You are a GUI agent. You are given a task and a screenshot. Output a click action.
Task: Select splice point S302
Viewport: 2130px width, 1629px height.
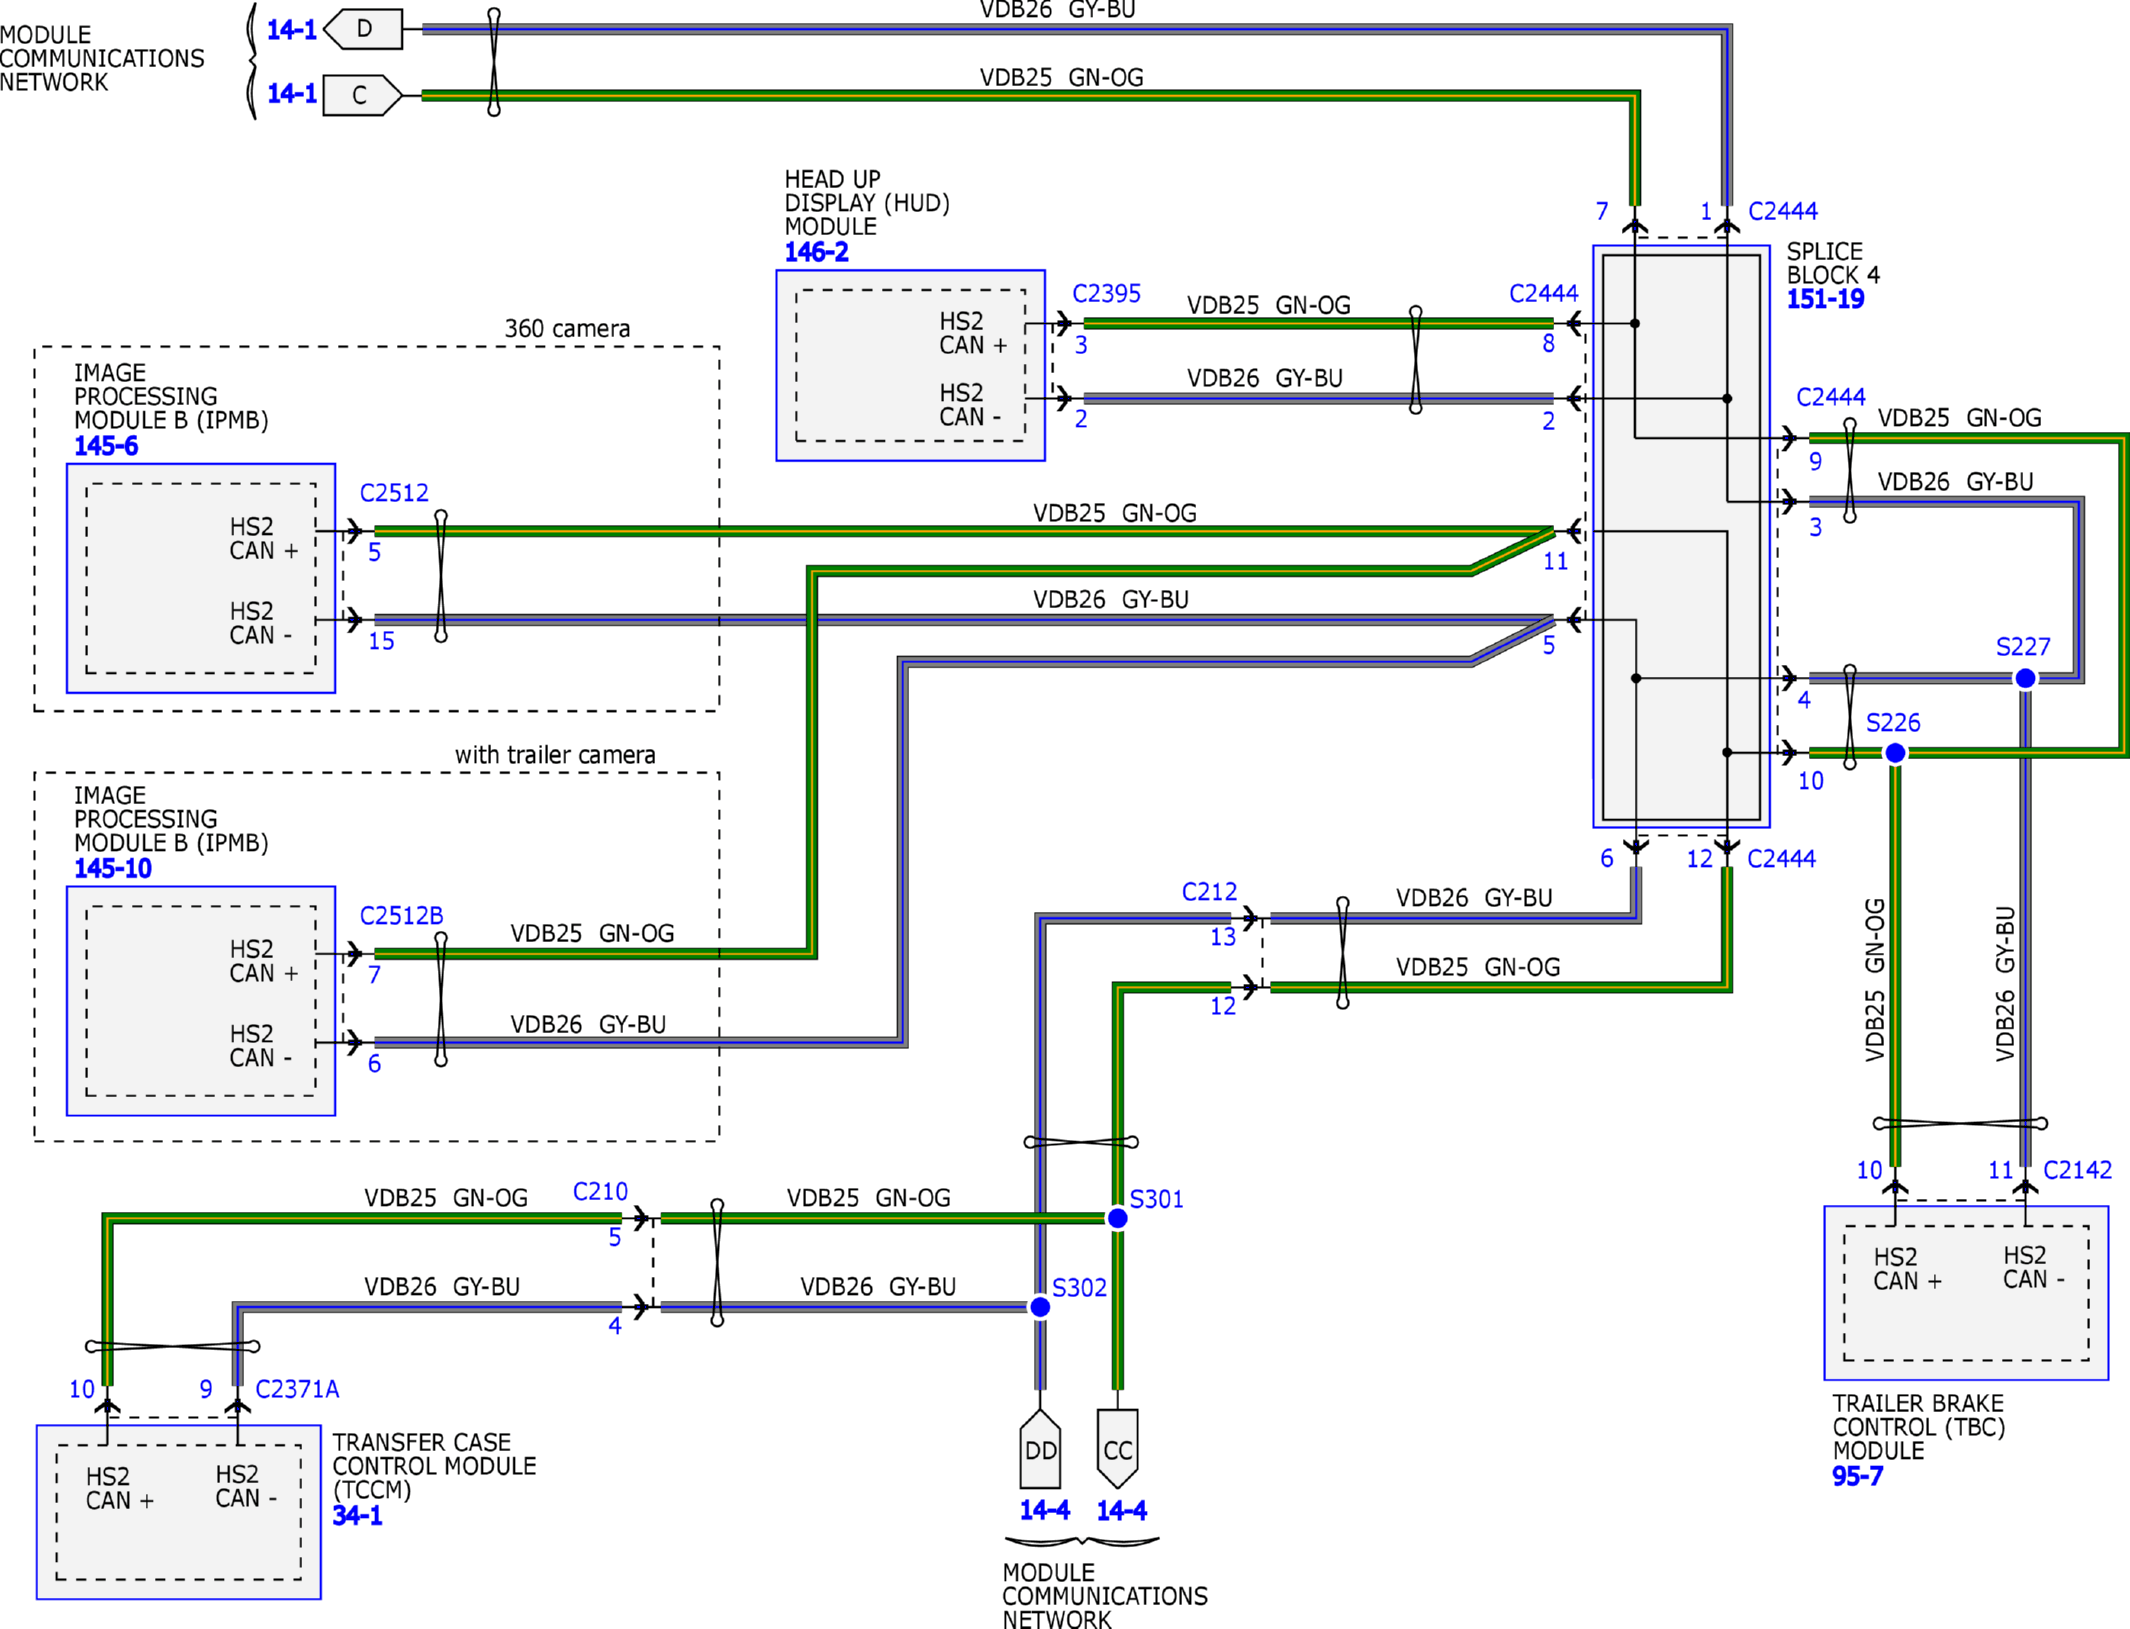1040,1307
